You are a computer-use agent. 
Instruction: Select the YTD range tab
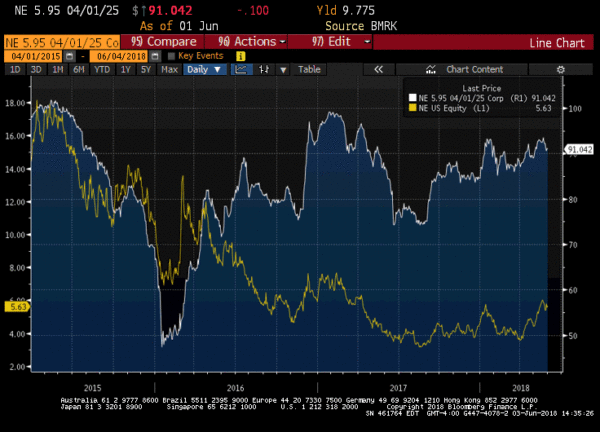click(x=102, y=70)
